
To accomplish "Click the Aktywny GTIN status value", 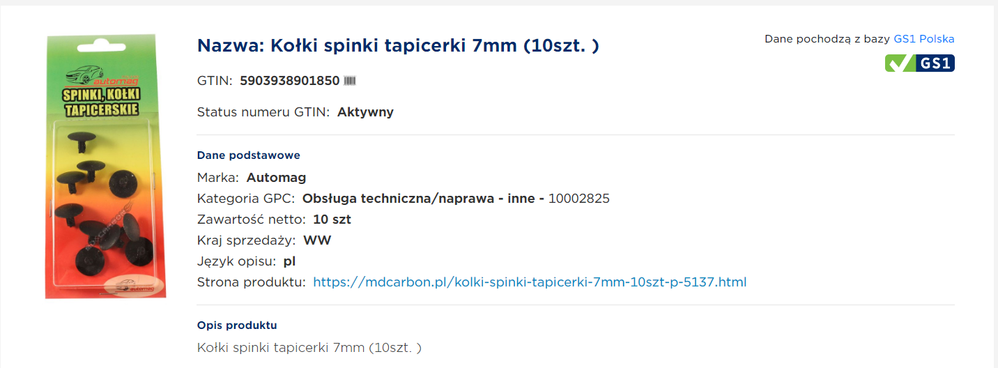I will click(x=365, y=113).
